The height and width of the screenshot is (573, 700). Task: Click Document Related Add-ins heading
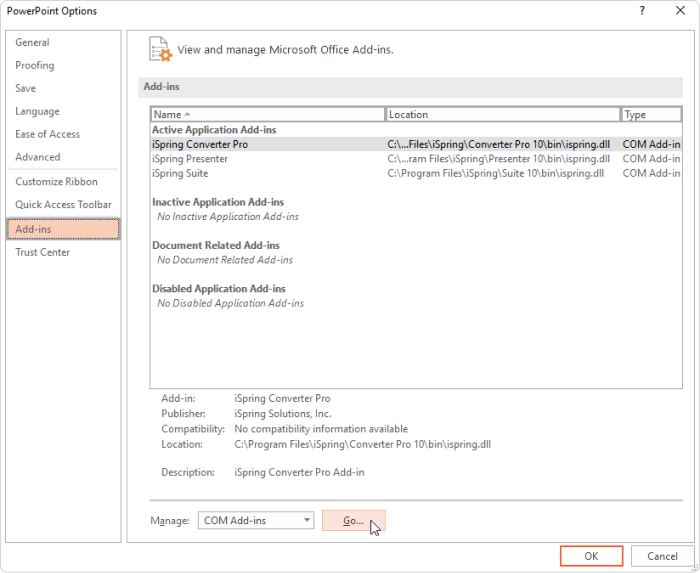pos(216,245)
